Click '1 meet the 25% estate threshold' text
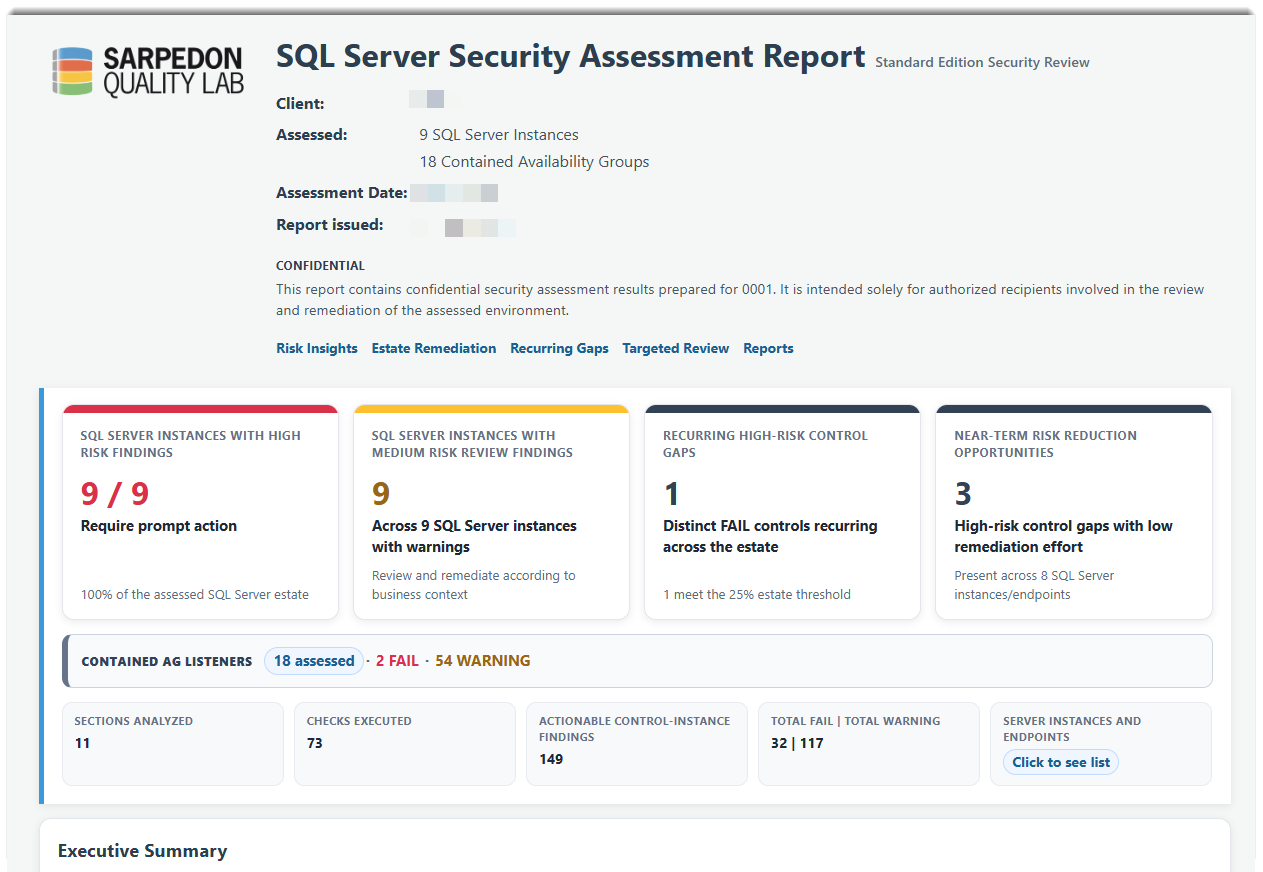Viewport: 1263px width, 872px height. point(757,594)
